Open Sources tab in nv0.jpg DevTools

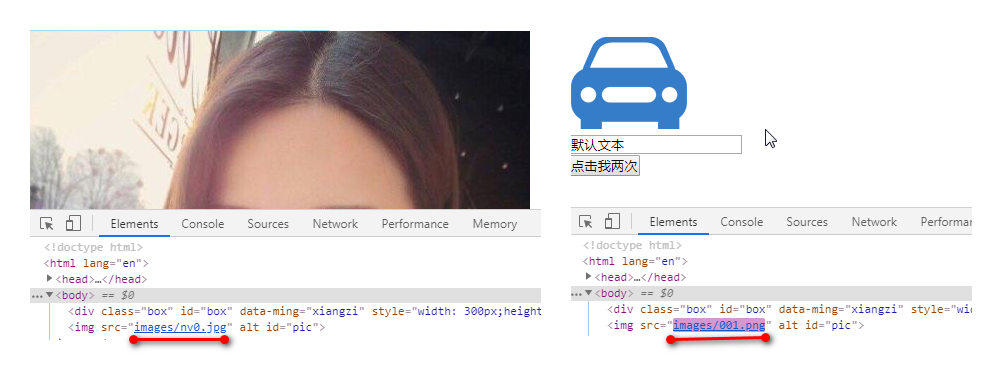(268, 224)
